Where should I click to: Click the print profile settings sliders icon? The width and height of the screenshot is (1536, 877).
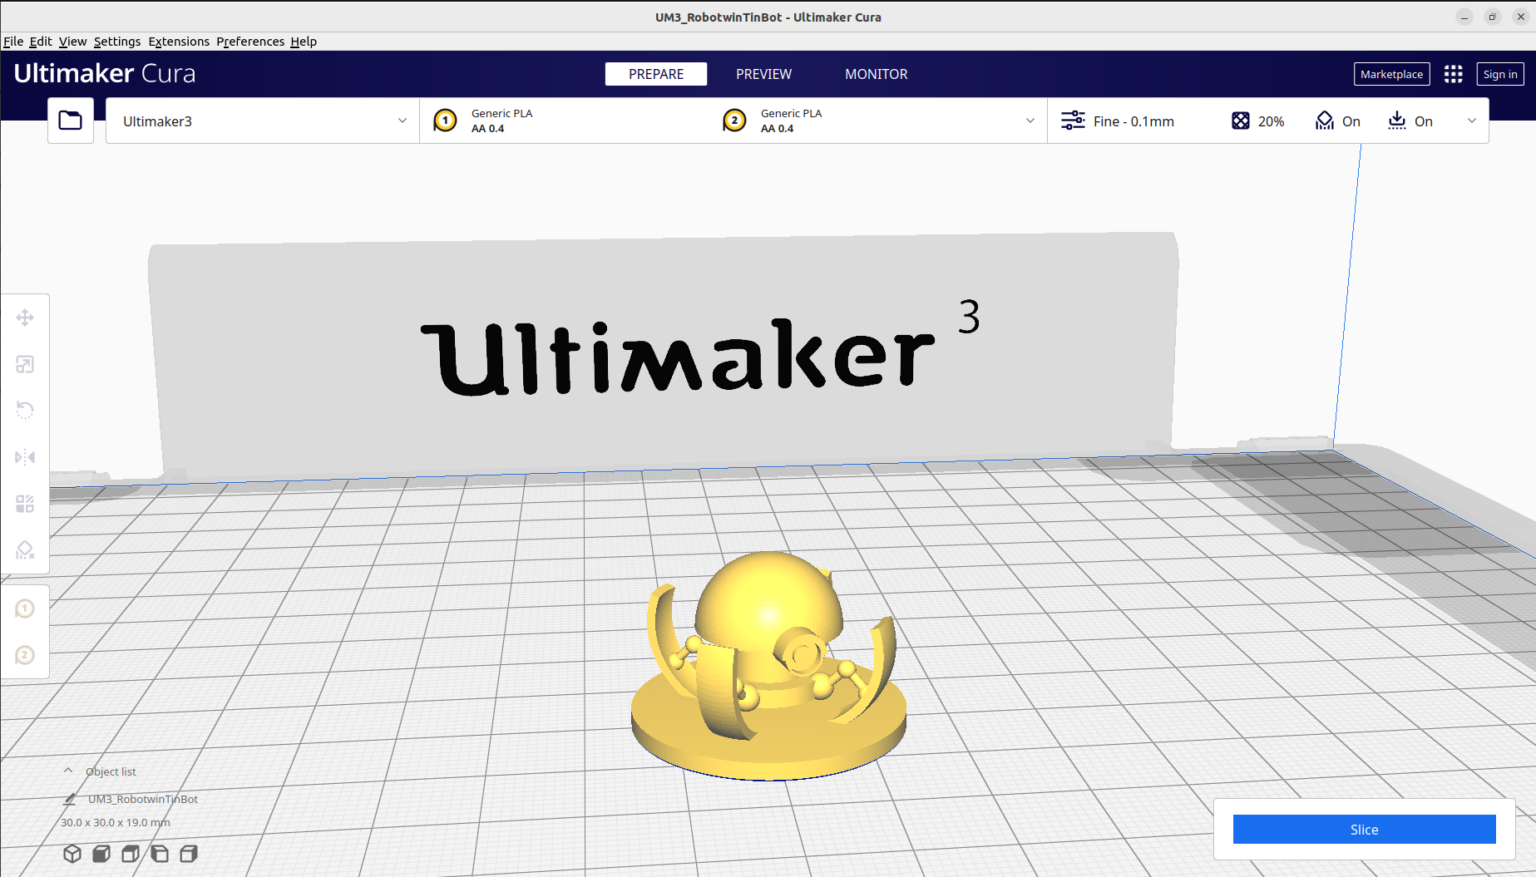coord(1072,121)
